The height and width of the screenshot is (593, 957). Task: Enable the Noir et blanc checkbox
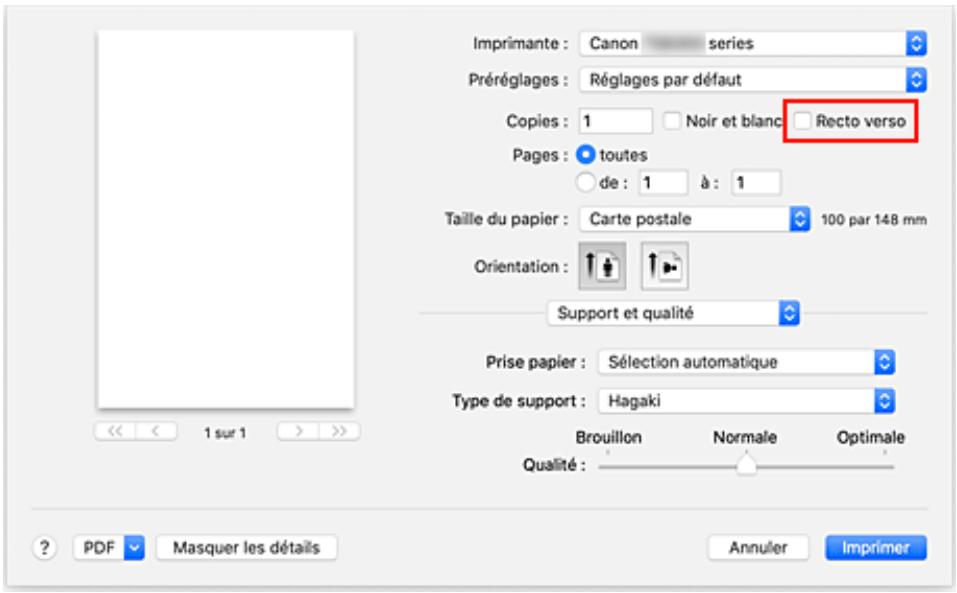(671, 121)
